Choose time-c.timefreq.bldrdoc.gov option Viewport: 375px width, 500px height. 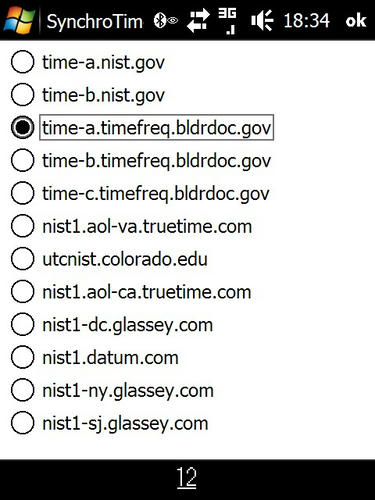pos(140,193)
